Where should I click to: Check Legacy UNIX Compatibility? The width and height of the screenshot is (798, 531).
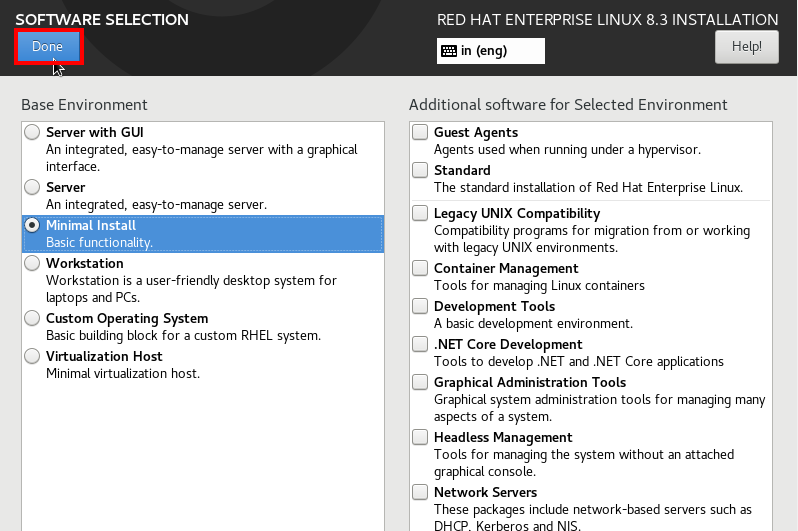click(420, 213)
